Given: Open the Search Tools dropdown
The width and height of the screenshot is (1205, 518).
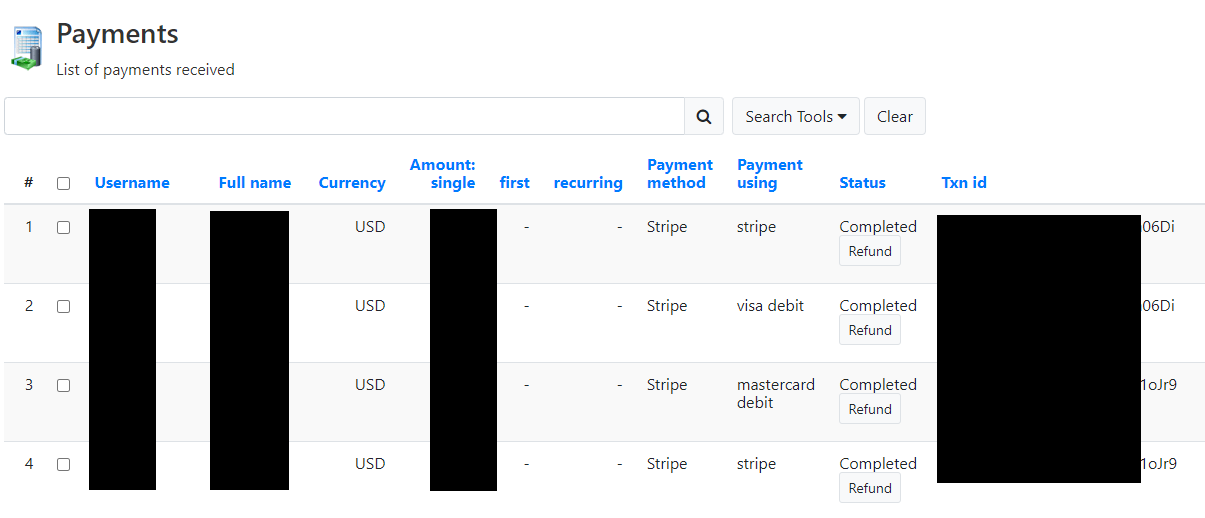Looking at the screenshot, I should point(796,116).
